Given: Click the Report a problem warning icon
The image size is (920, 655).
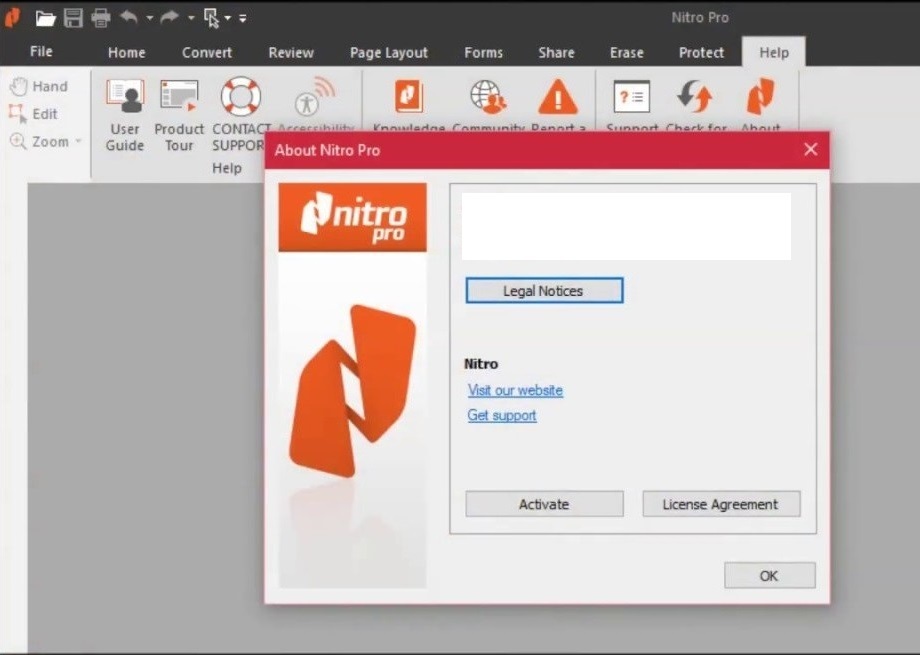Looking at the screenshot, I should [558, 97].
